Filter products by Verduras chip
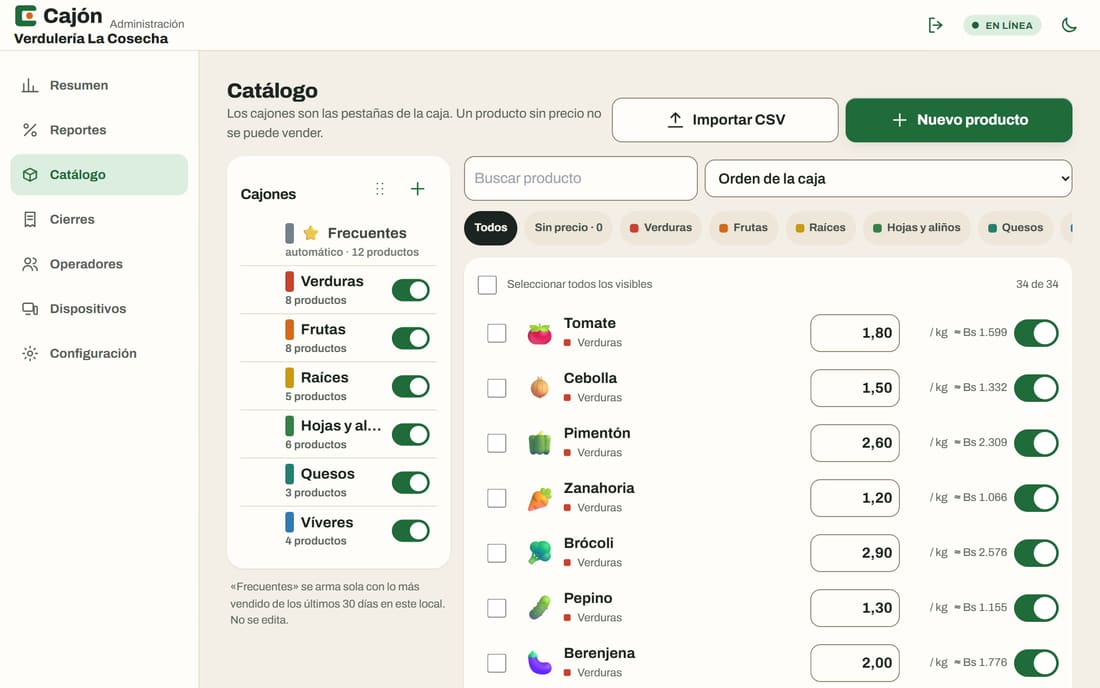Screen dimensions: 1100x688 [x=661, y=228]
